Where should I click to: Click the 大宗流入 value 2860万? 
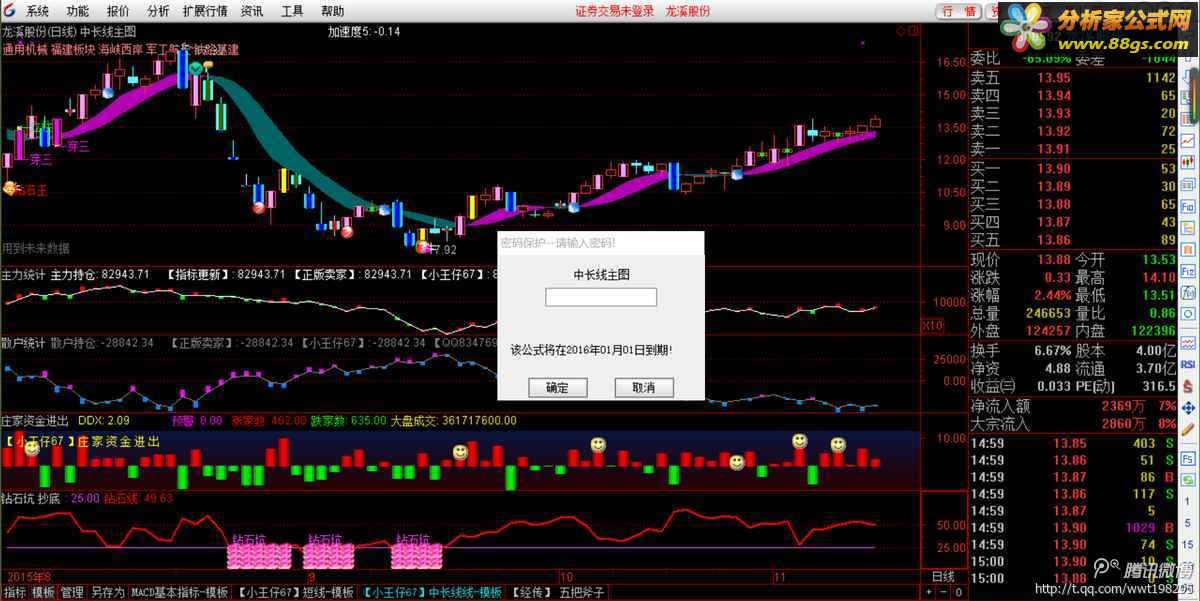[1124, 424]
